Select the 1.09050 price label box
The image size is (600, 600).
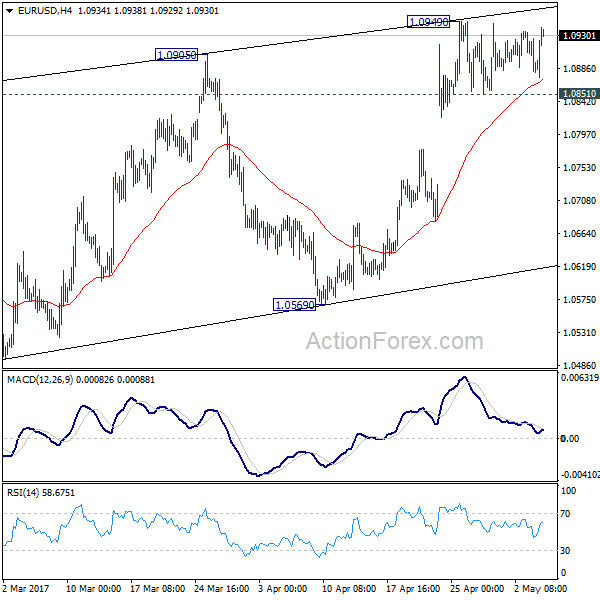click(x=176, y=55)
